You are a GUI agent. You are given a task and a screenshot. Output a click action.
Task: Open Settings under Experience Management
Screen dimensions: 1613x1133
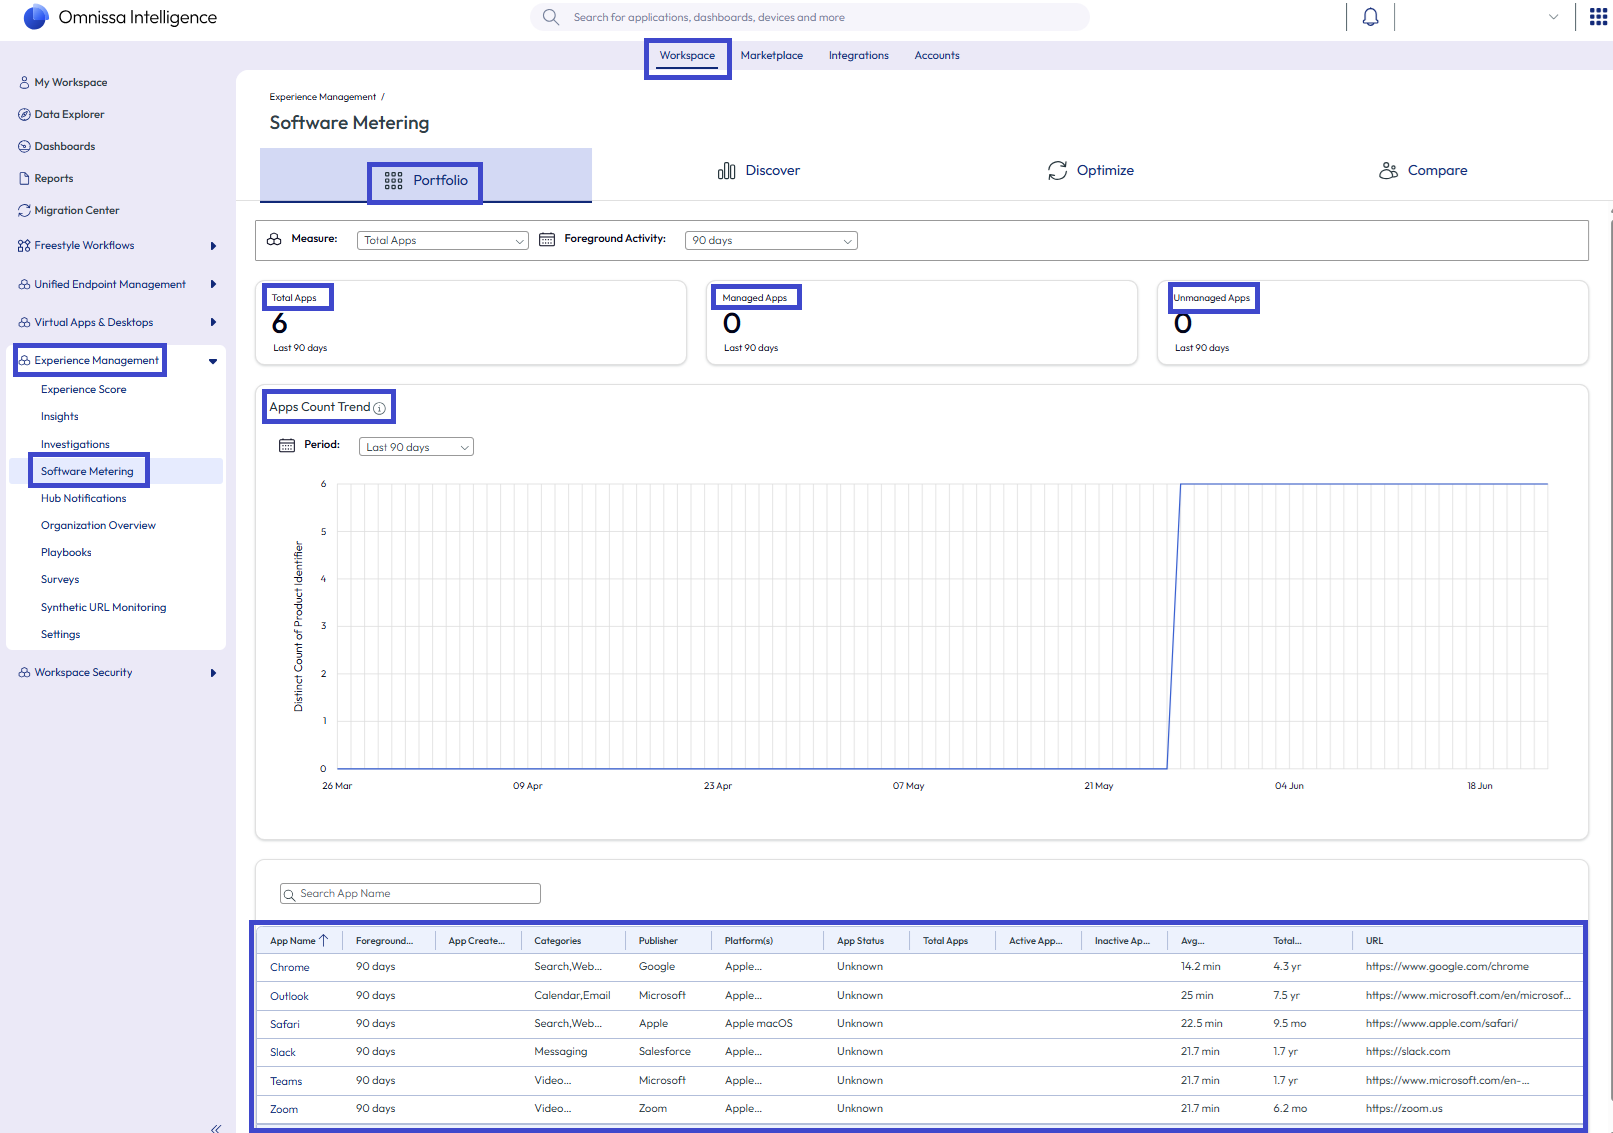[x=61, y=635]
